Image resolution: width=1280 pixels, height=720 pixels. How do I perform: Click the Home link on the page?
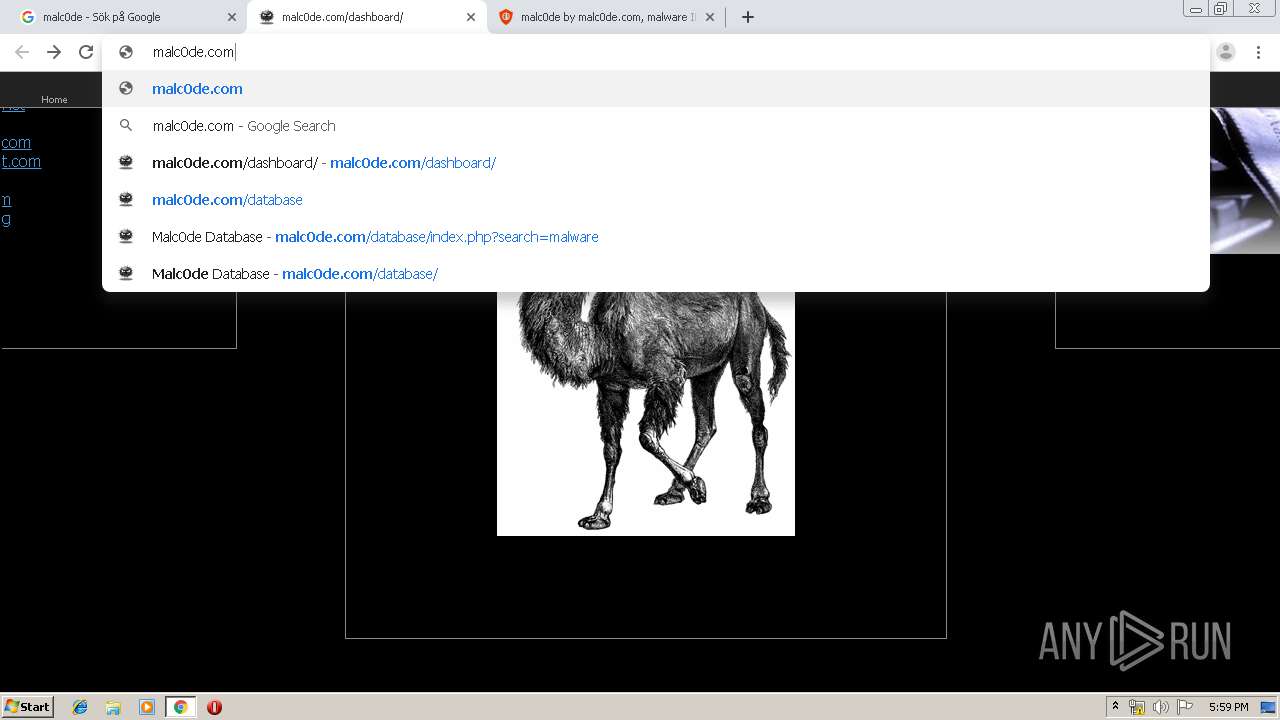[x=54, y=99]
